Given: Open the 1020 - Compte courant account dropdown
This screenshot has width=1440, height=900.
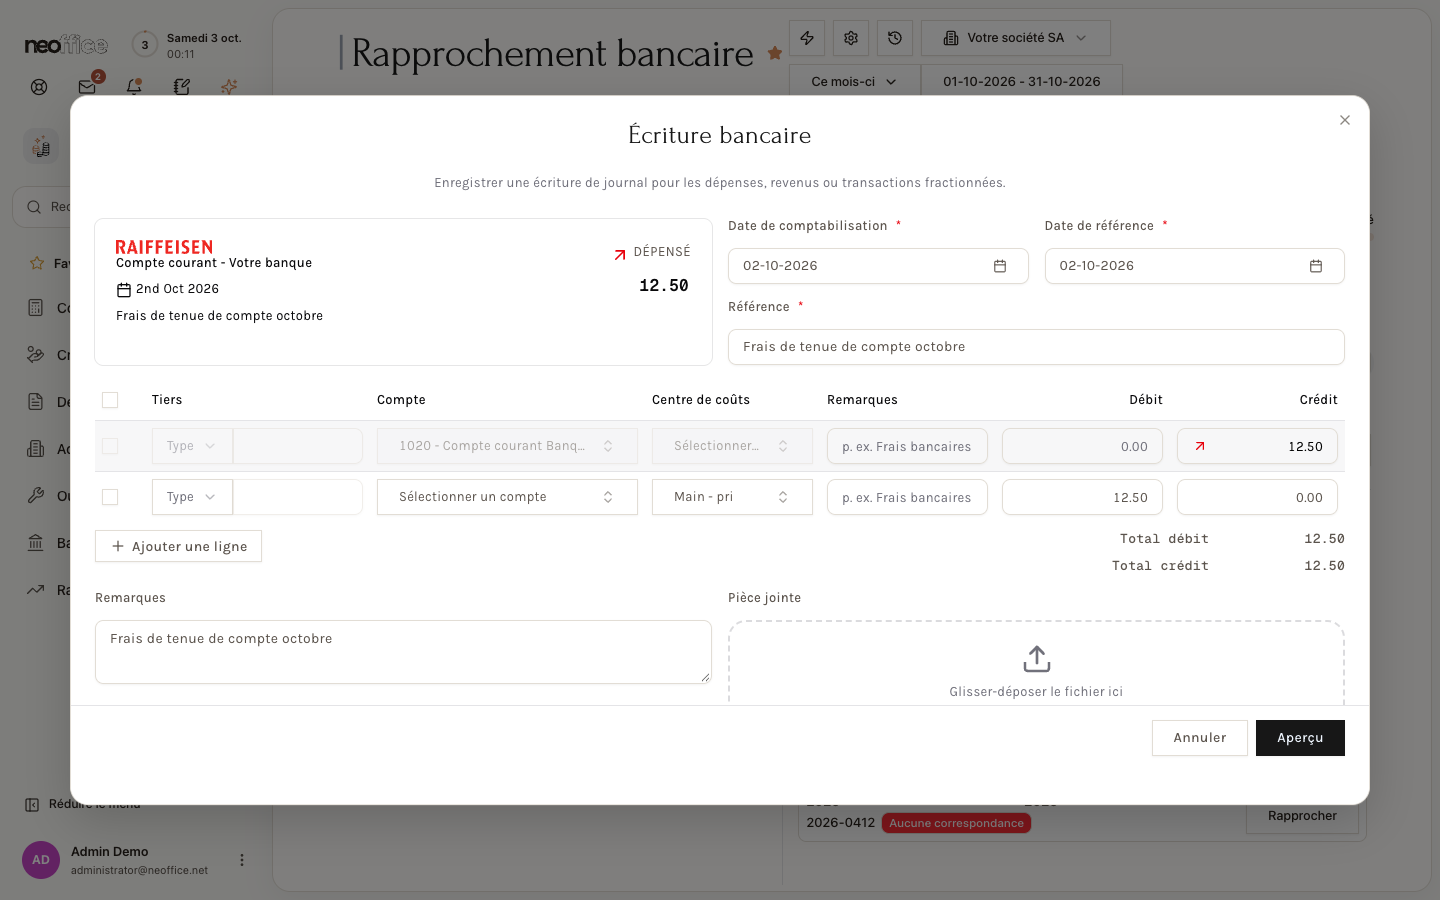Looking at the screenshot, I should click(507, 446).
